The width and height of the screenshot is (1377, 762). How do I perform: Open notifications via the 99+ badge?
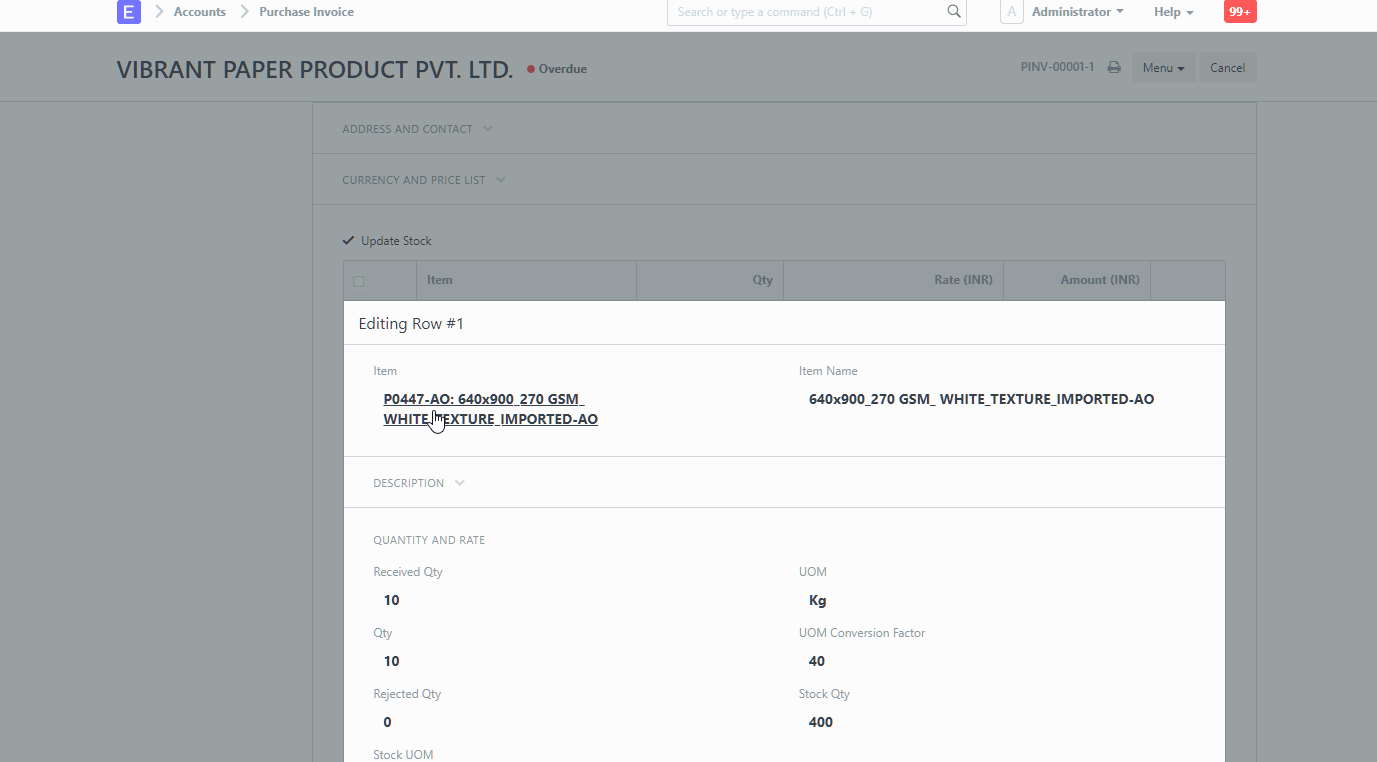(1239, 11)
